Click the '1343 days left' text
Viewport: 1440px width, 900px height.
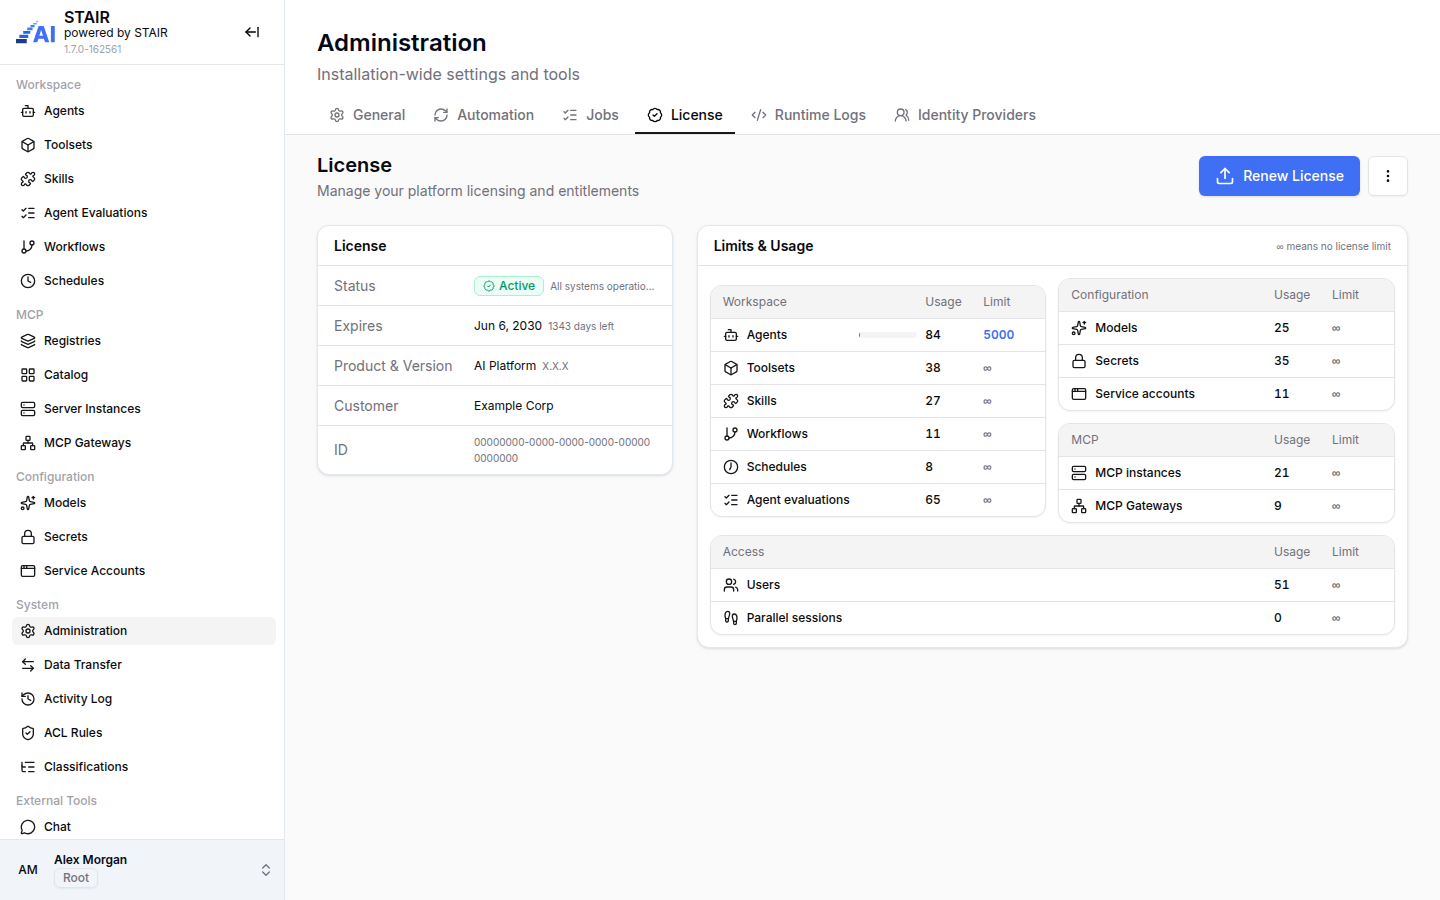pos(581,326)
